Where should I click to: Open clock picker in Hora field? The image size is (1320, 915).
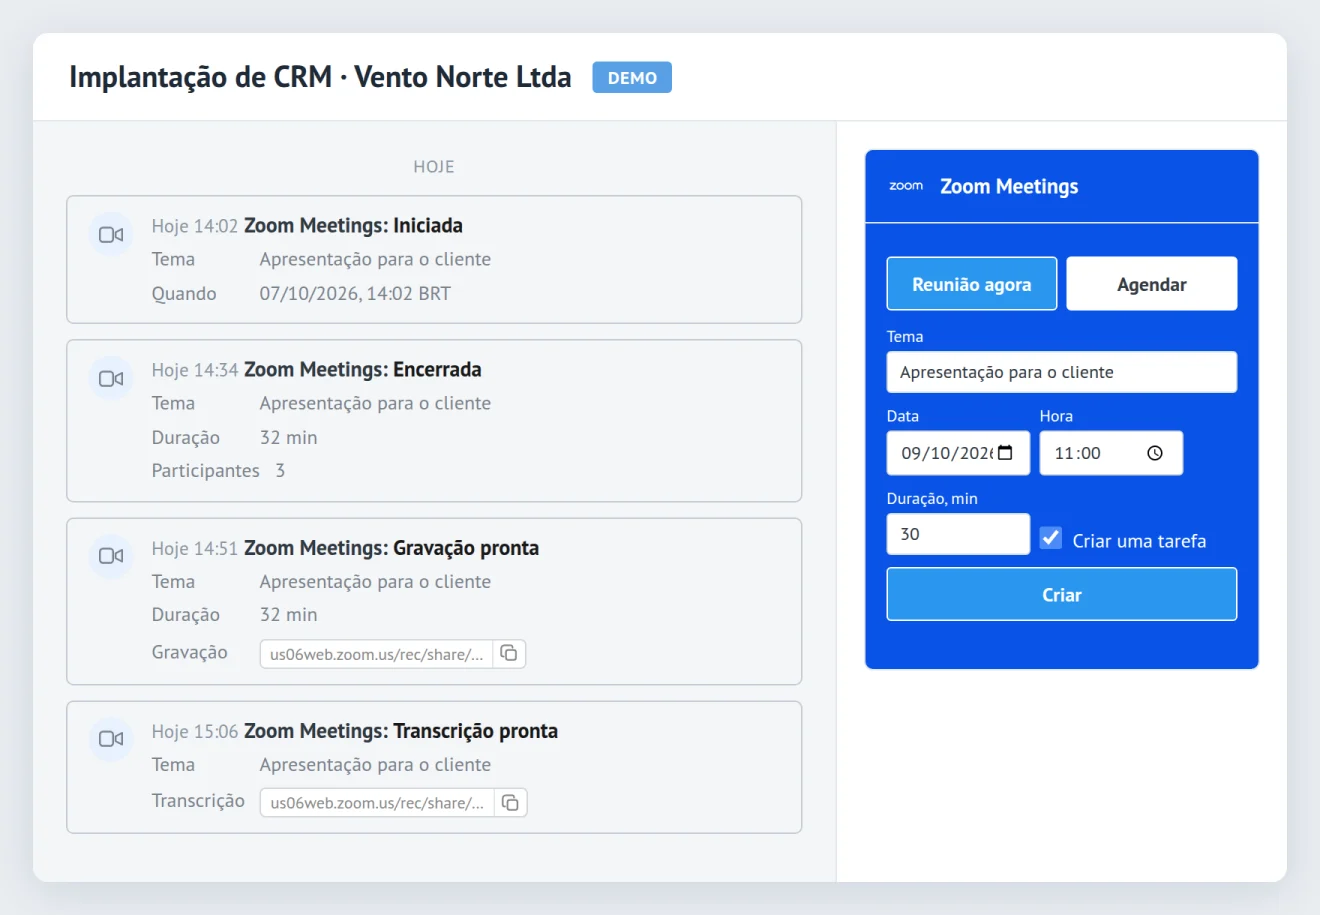(x=1155, y=453)
